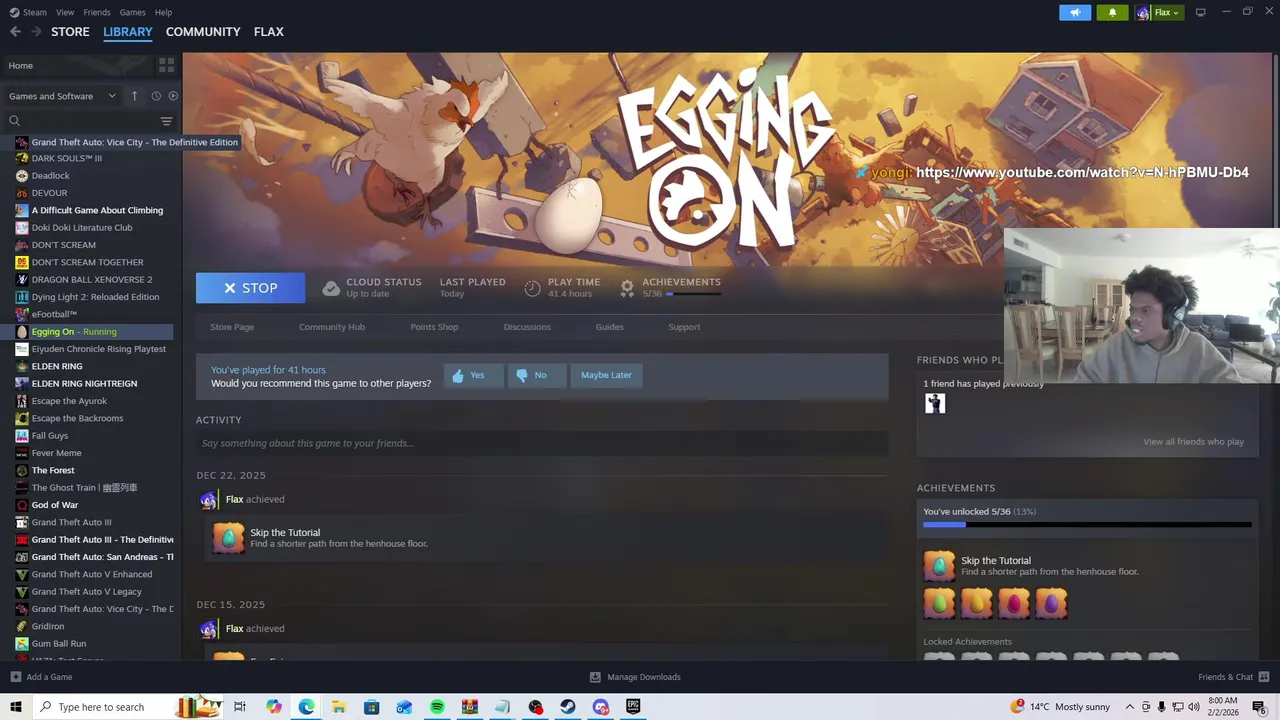Open Microsoft Edge in the taskbar
This screenshot has height=720, width=1280.
306,707
